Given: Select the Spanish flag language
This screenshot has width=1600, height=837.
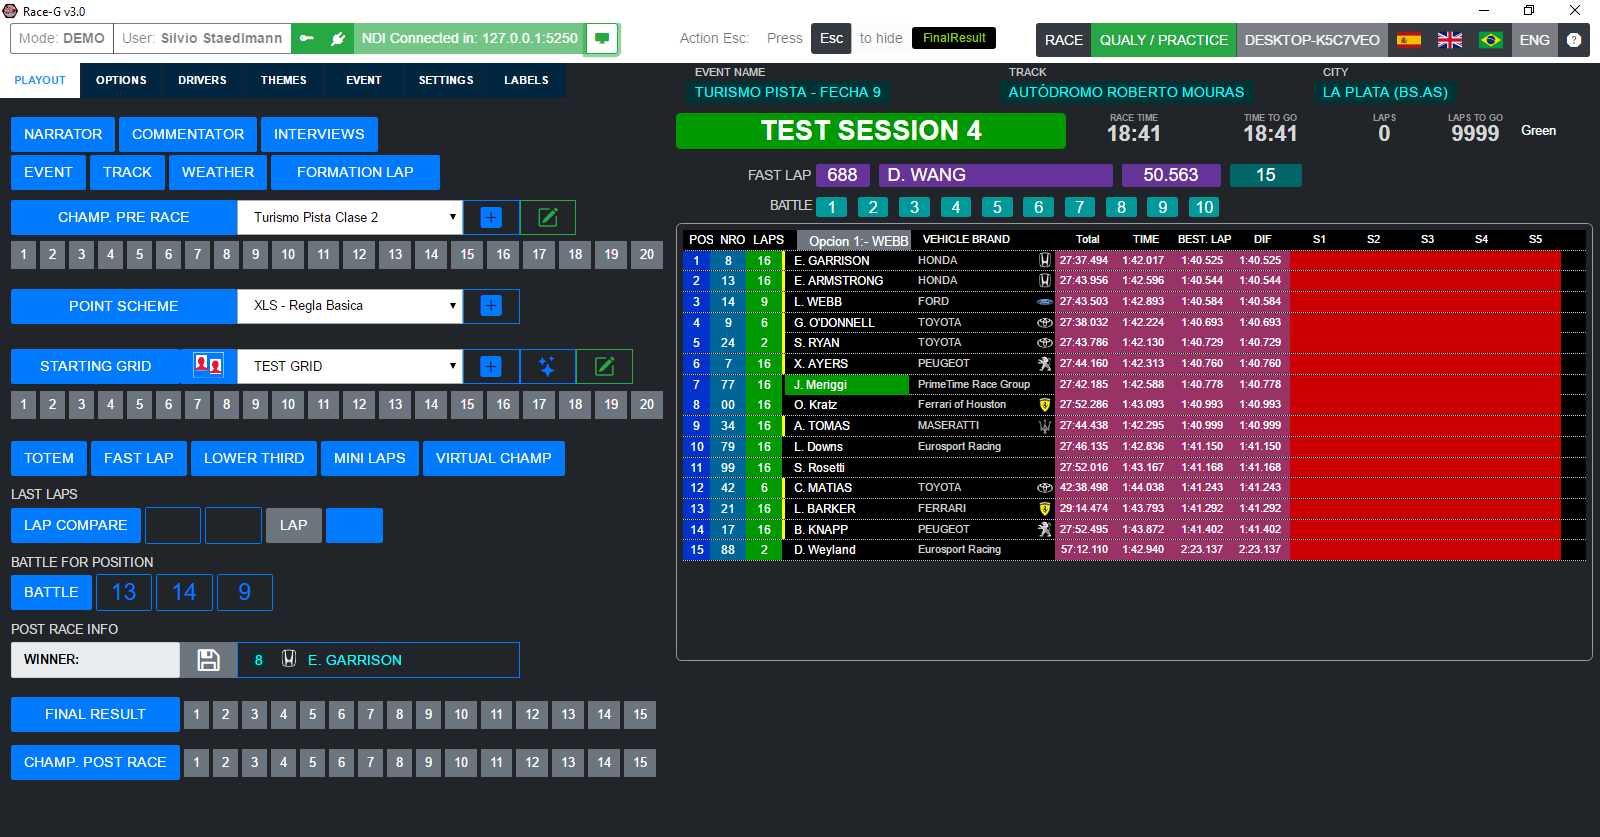Looking at the screenshot, I should 1409,40.
